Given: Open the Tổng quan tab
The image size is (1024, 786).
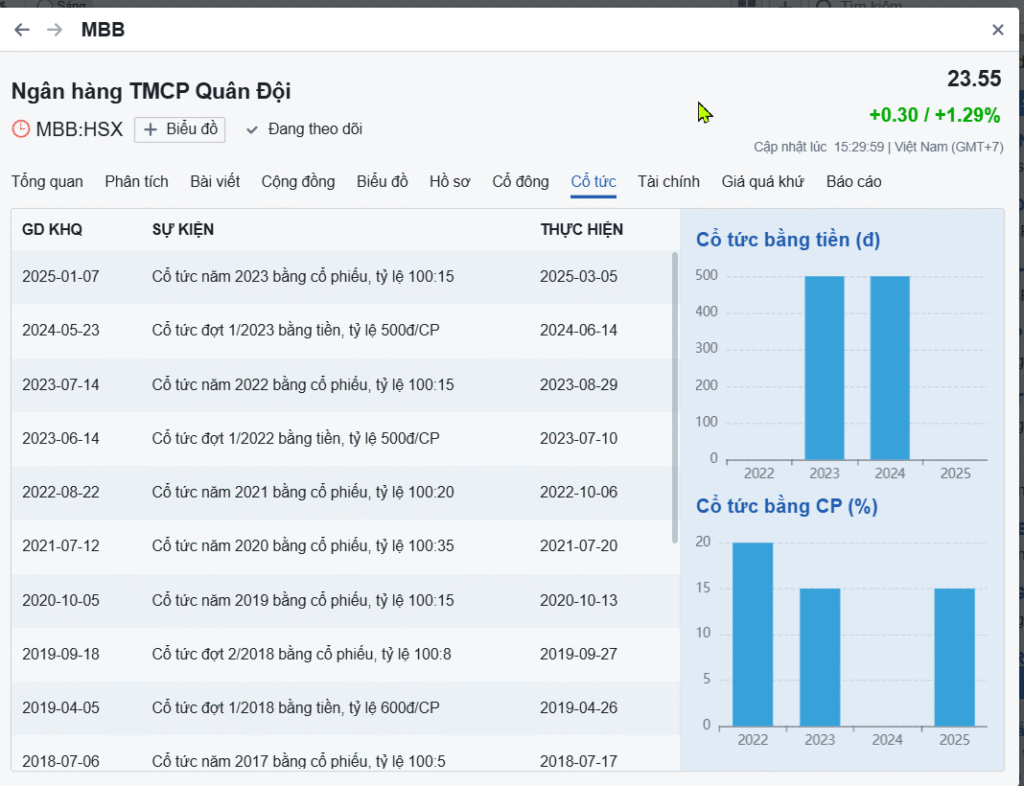Looking at the screenshot, I should point(47,181).
